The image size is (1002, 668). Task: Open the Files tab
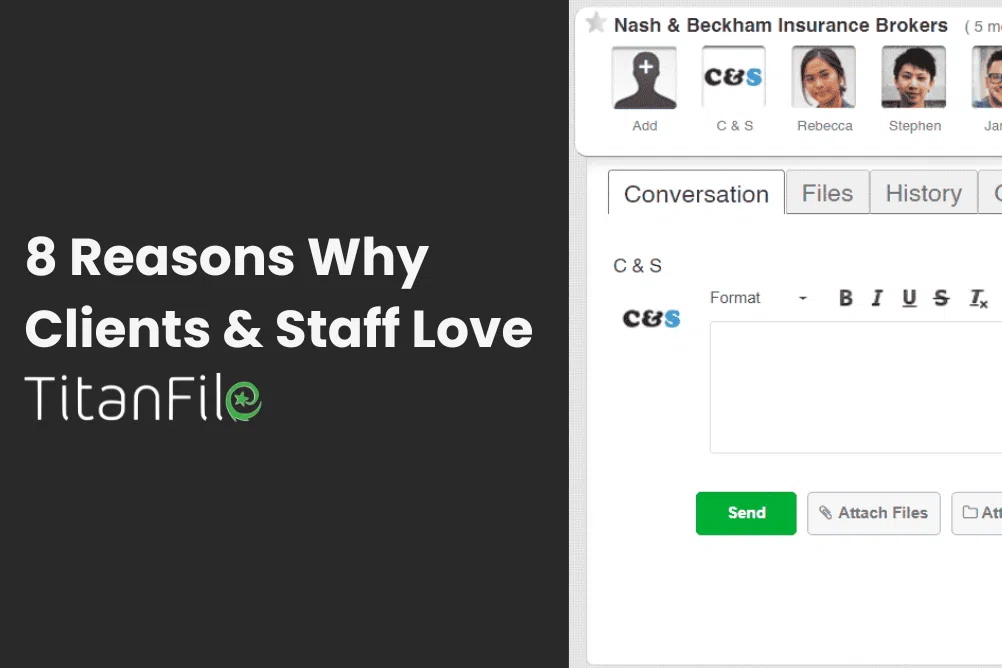pos(827,192)
